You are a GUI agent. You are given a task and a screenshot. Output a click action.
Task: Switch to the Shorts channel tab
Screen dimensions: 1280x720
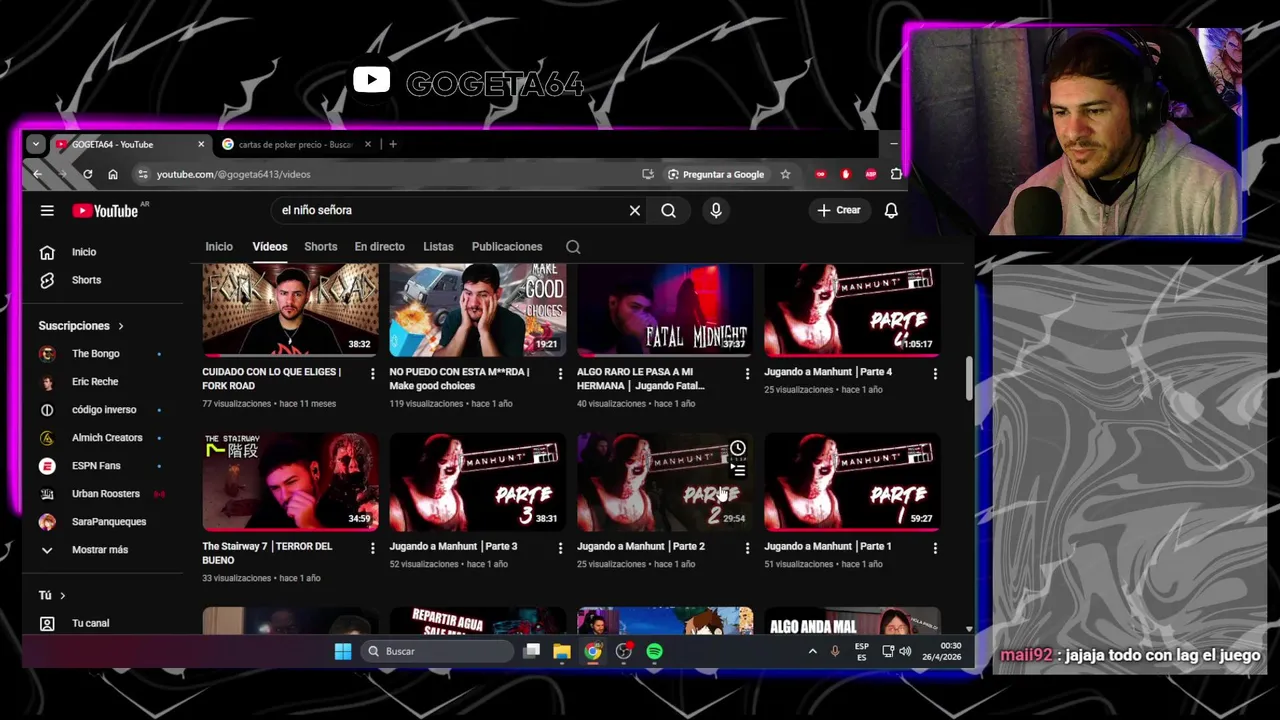[x=321, y=247]
